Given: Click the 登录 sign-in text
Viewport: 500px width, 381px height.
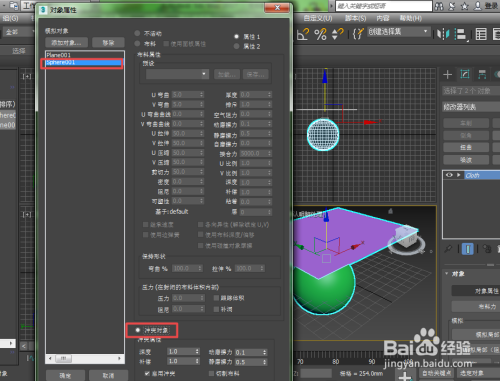Looking at the screenshot, I should click(491, 6).
